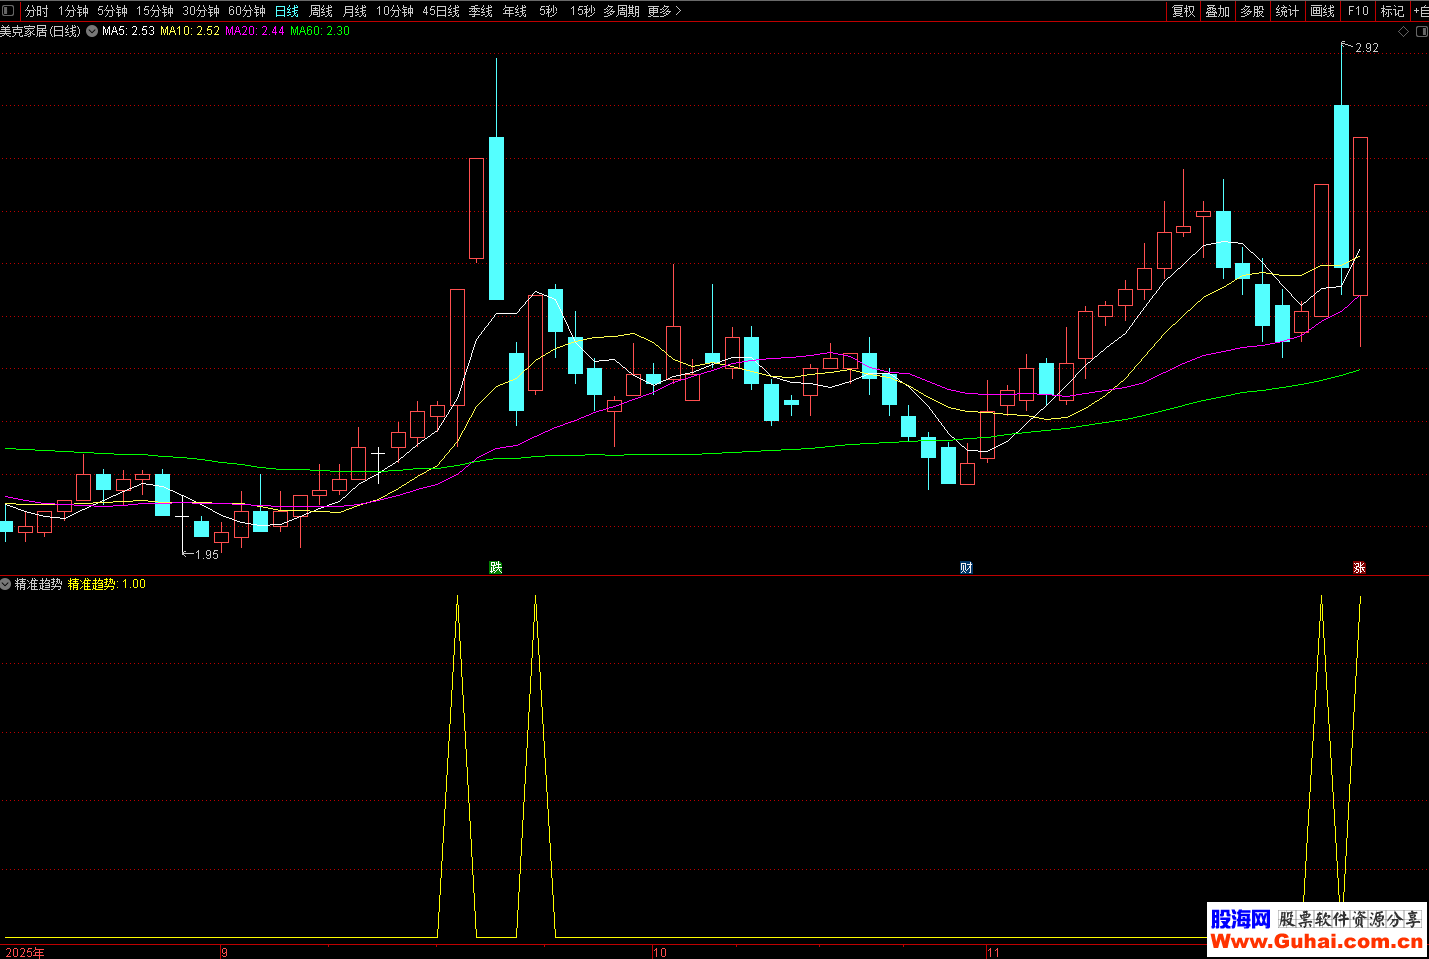Screen dimensions: 1429x959
Task: Click the diamond icon at chart top-right
Action: pyautogui.click(x=1403, y=32)
